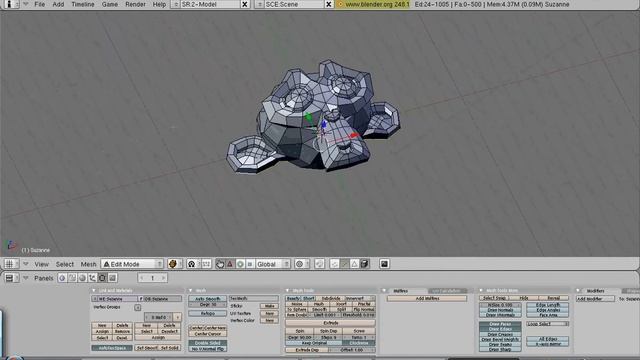The image size is (640, 360).
Task: Switch to Object context icon
Action: [92, 278]
